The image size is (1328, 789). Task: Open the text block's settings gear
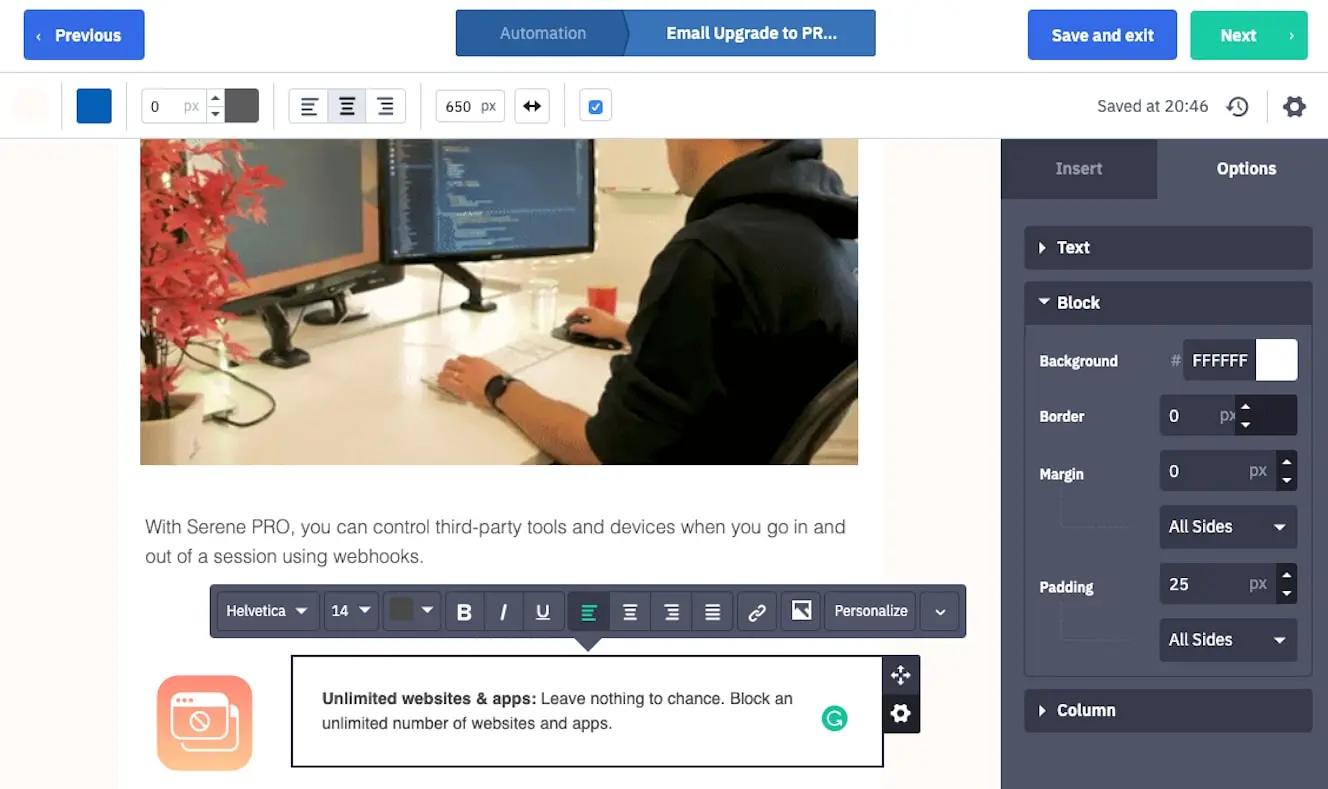pyautogui.click(x=900, y=714)
